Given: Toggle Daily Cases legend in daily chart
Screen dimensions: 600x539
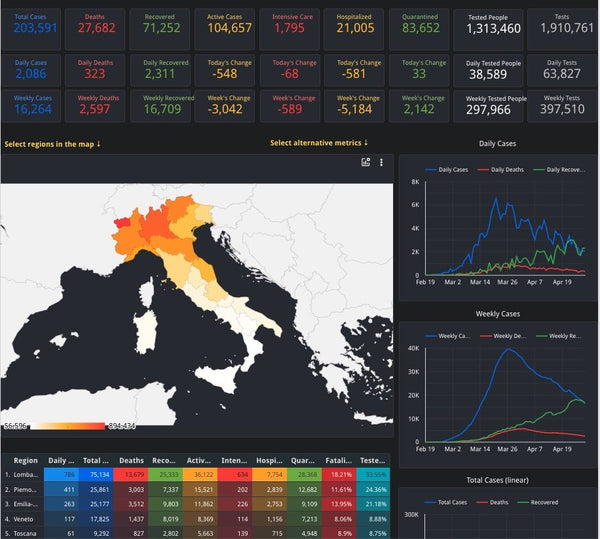Looking at the screenshot, I should (446, 169).
